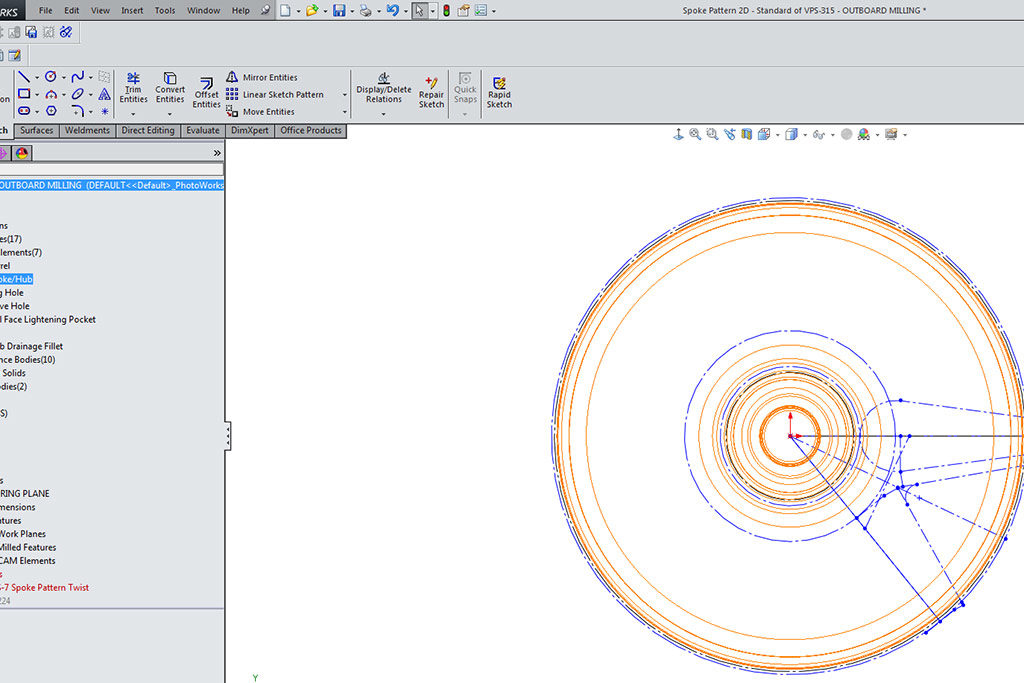Image resolution: width=1024 pixels, height=683 pixels.
Task: Open the Trim Entities dropdown arrow
Action: (133, 114)
